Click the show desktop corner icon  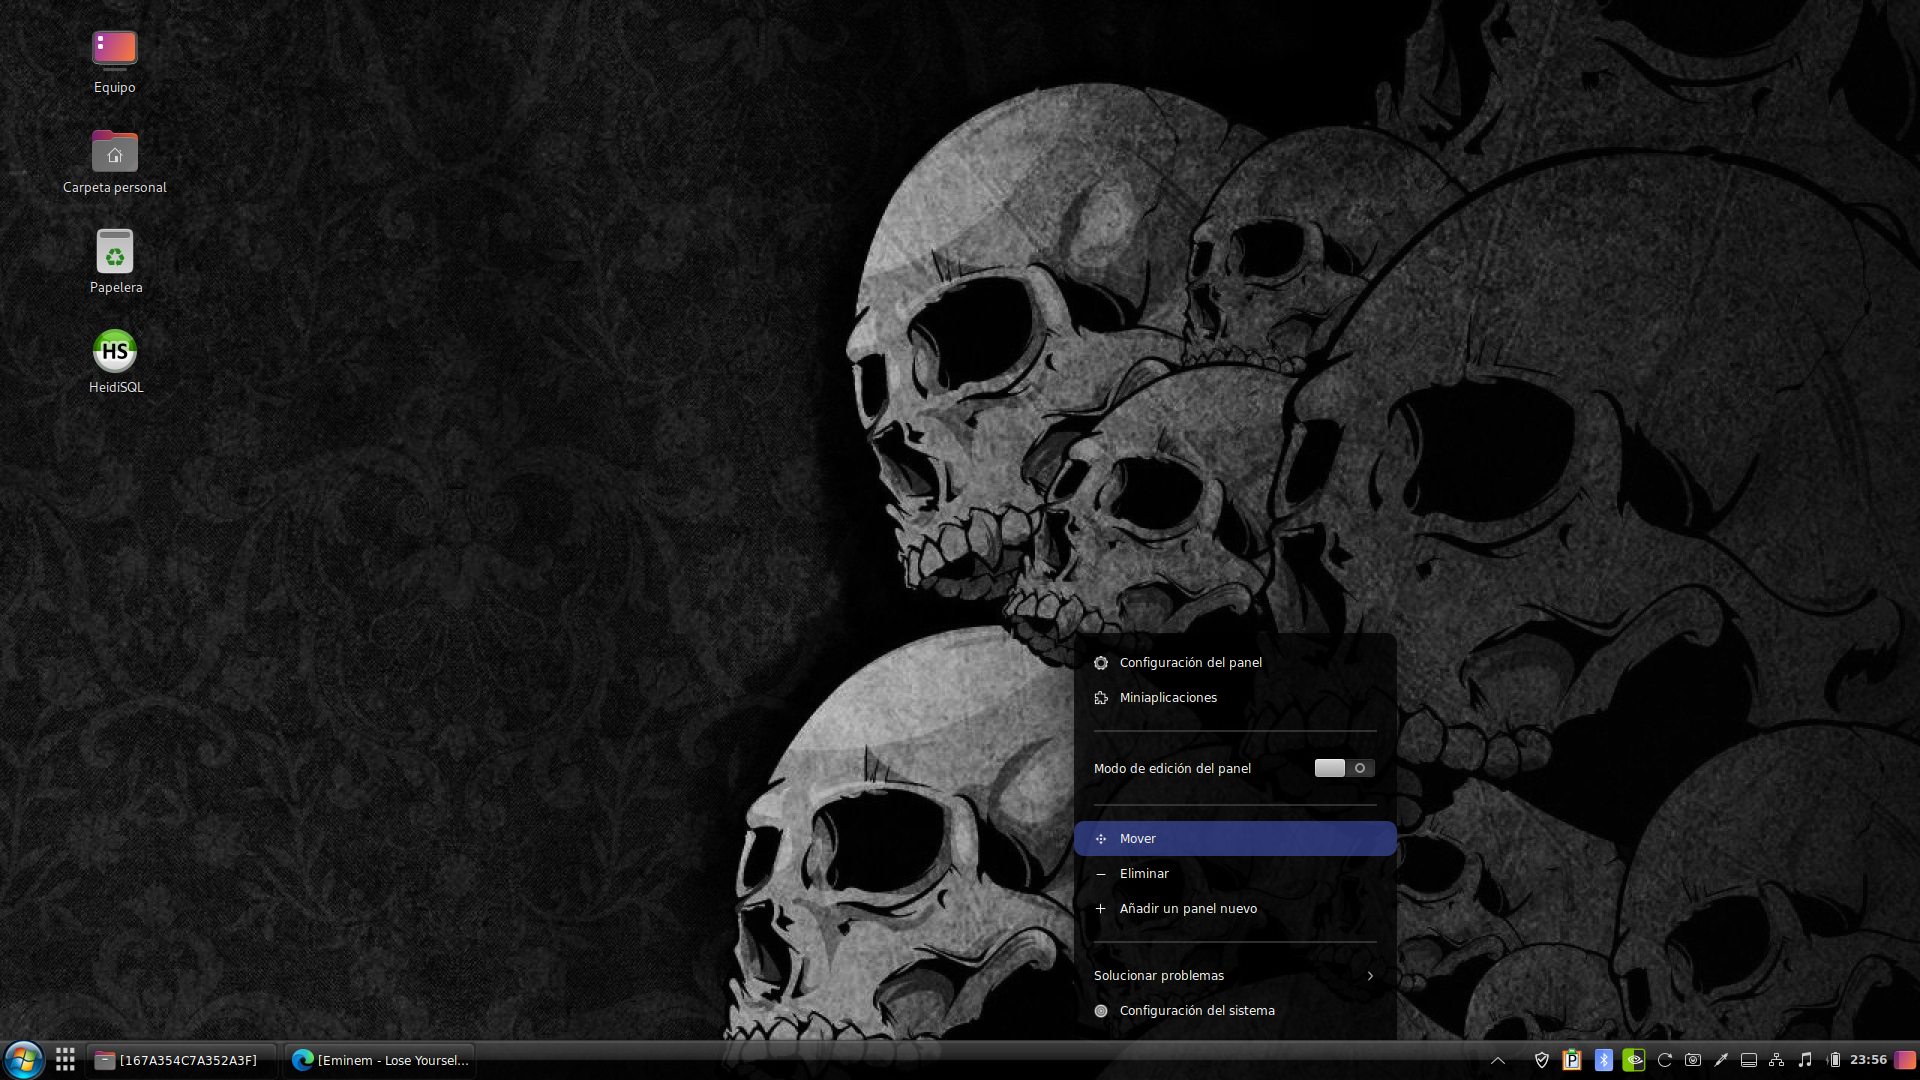pyautogui.click(x=1905, y=1060)
